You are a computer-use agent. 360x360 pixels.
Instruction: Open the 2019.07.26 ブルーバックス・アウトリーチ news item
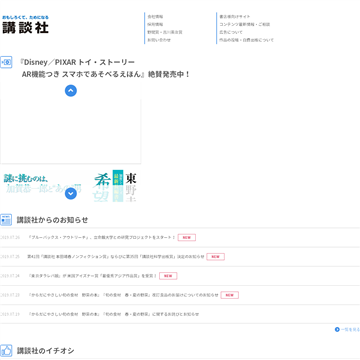click(x=102, y=237)
